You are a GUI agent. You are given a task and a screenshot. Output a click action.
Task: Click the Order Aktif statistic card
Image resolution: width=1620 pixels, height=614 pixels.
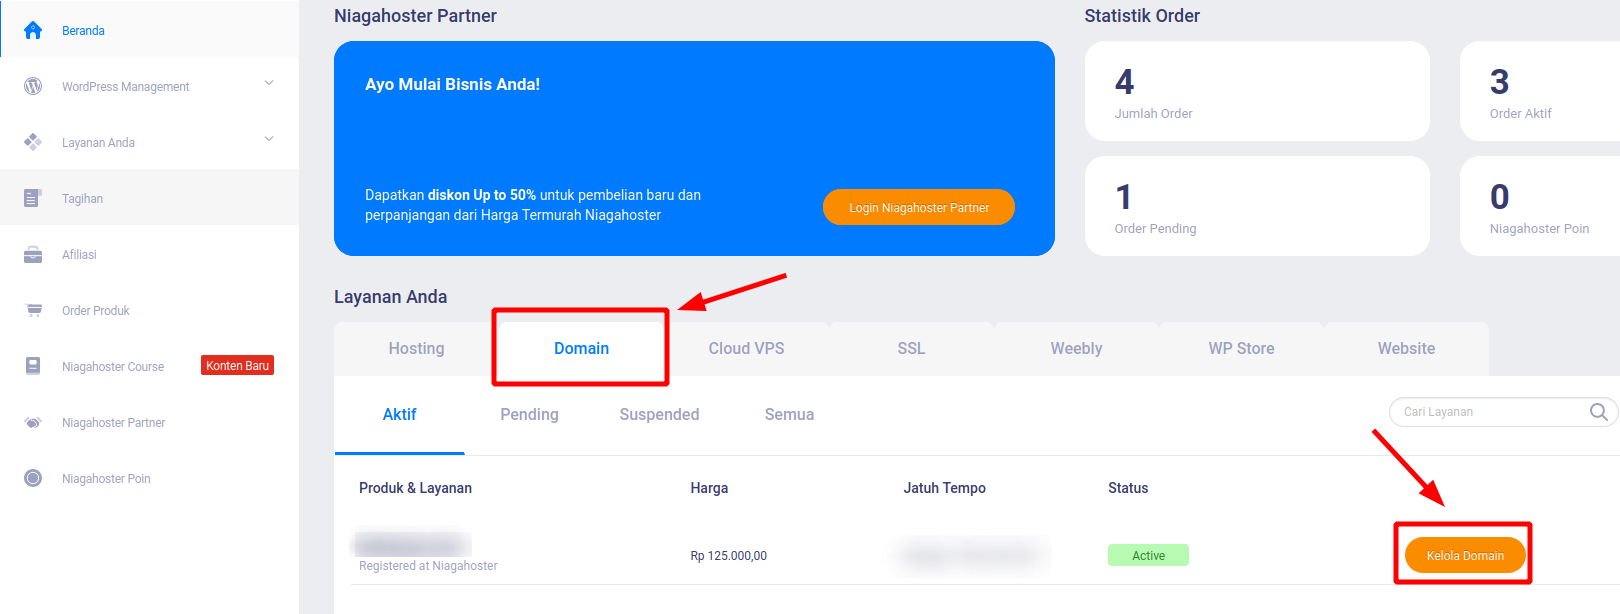1540,91
